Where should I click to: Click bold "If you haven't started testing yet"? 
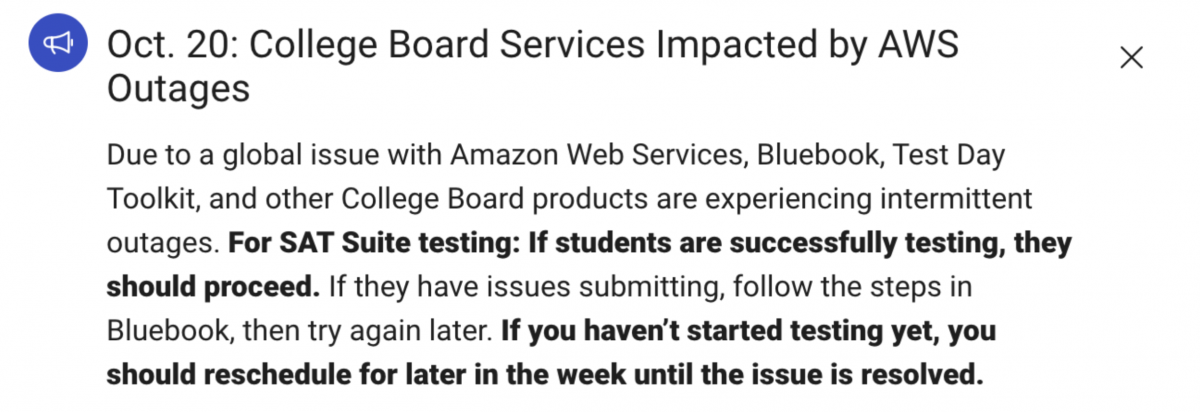[708, 332]
